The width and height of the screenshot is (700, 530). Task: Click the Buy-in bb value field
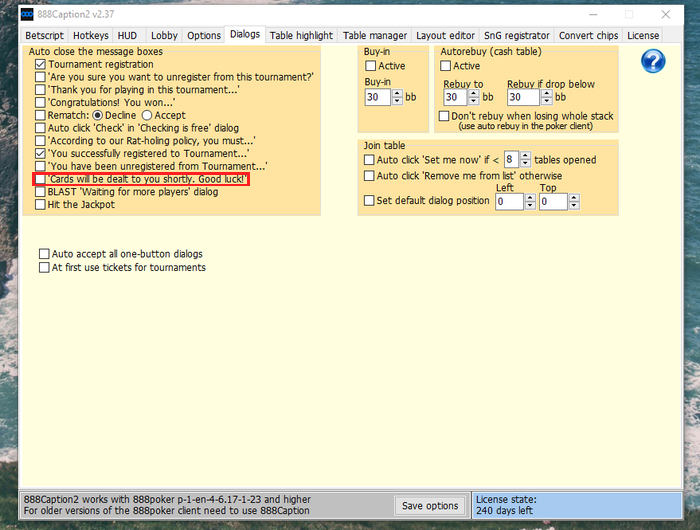[x=378, y=97]
